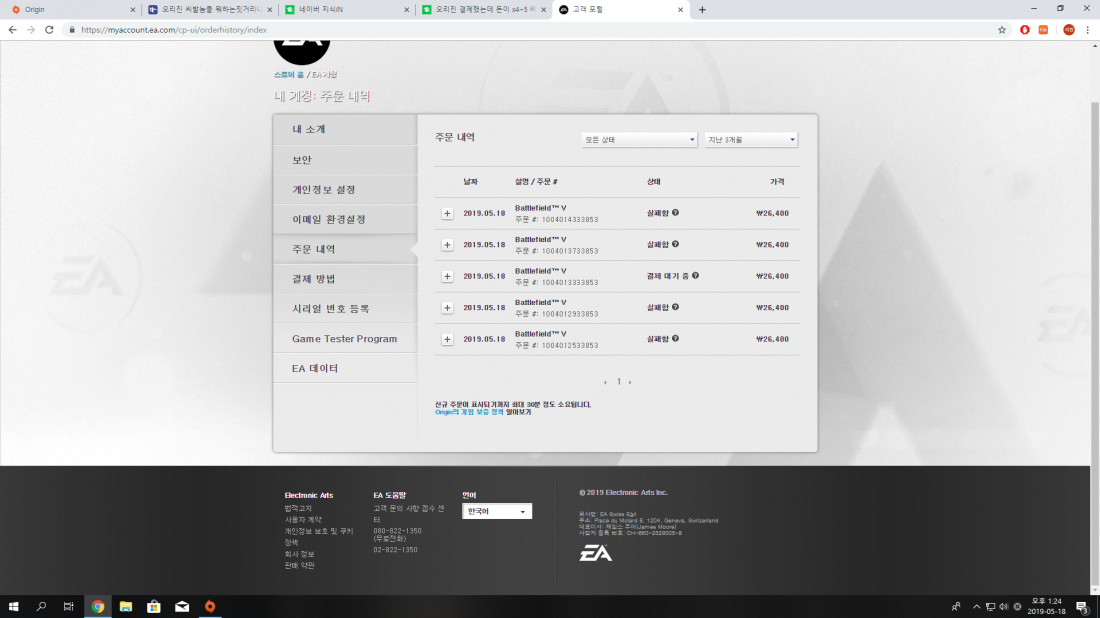
Task: Expand order 1004012533853 row
Action: click(447, 340)
